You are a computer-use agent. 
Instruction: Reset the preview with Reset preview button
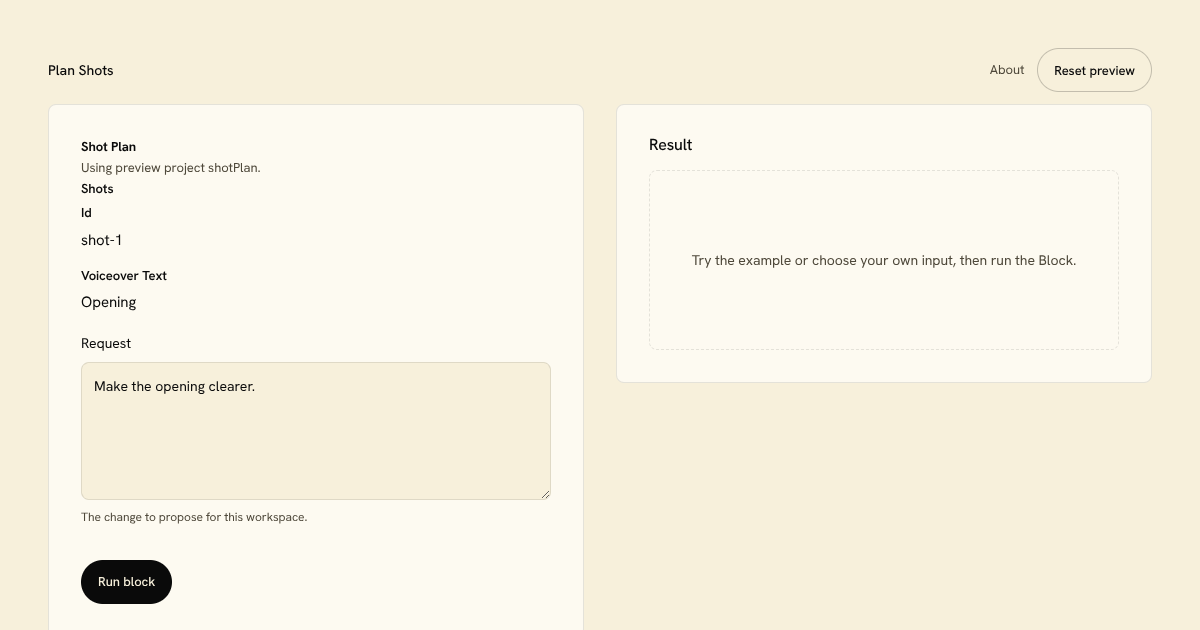[1094, 70]
